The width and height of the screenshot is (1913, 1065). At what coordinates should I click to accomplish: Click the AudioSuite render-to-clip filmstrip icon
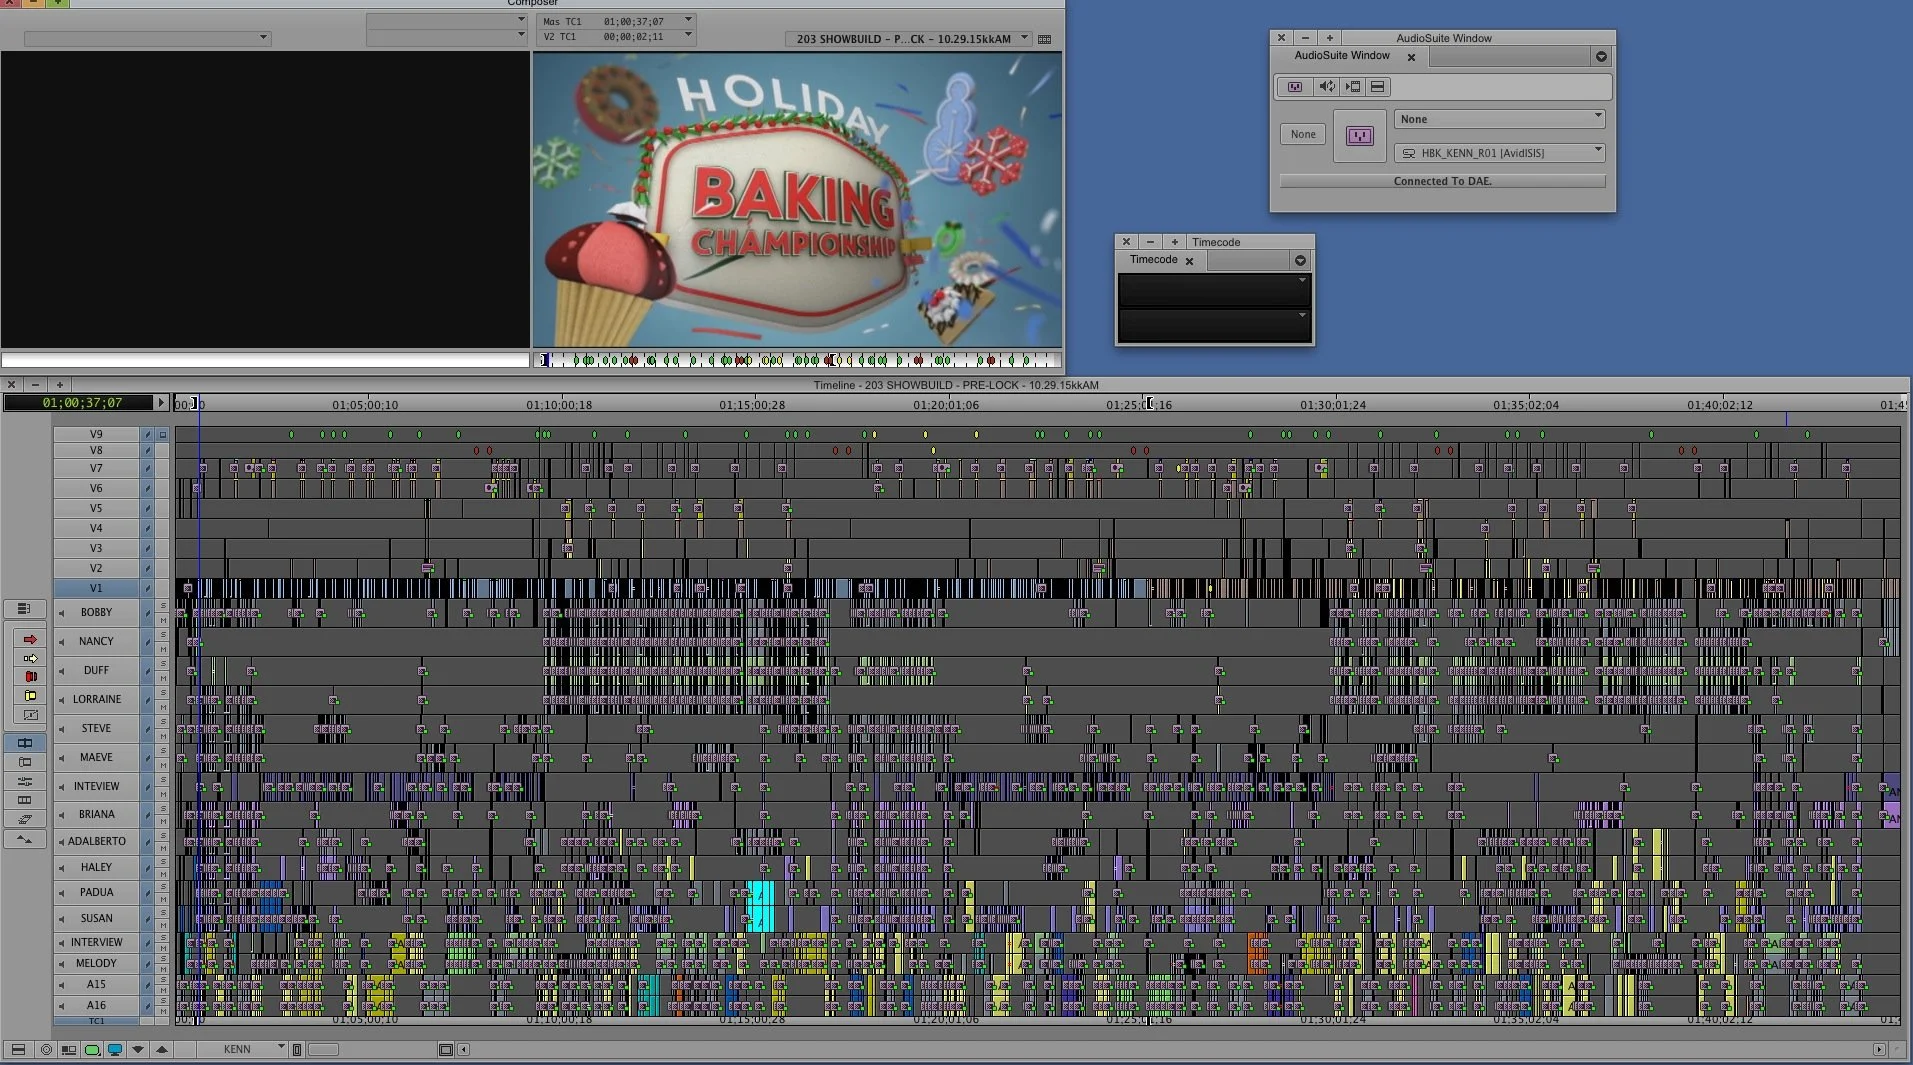coord(1352,87)
